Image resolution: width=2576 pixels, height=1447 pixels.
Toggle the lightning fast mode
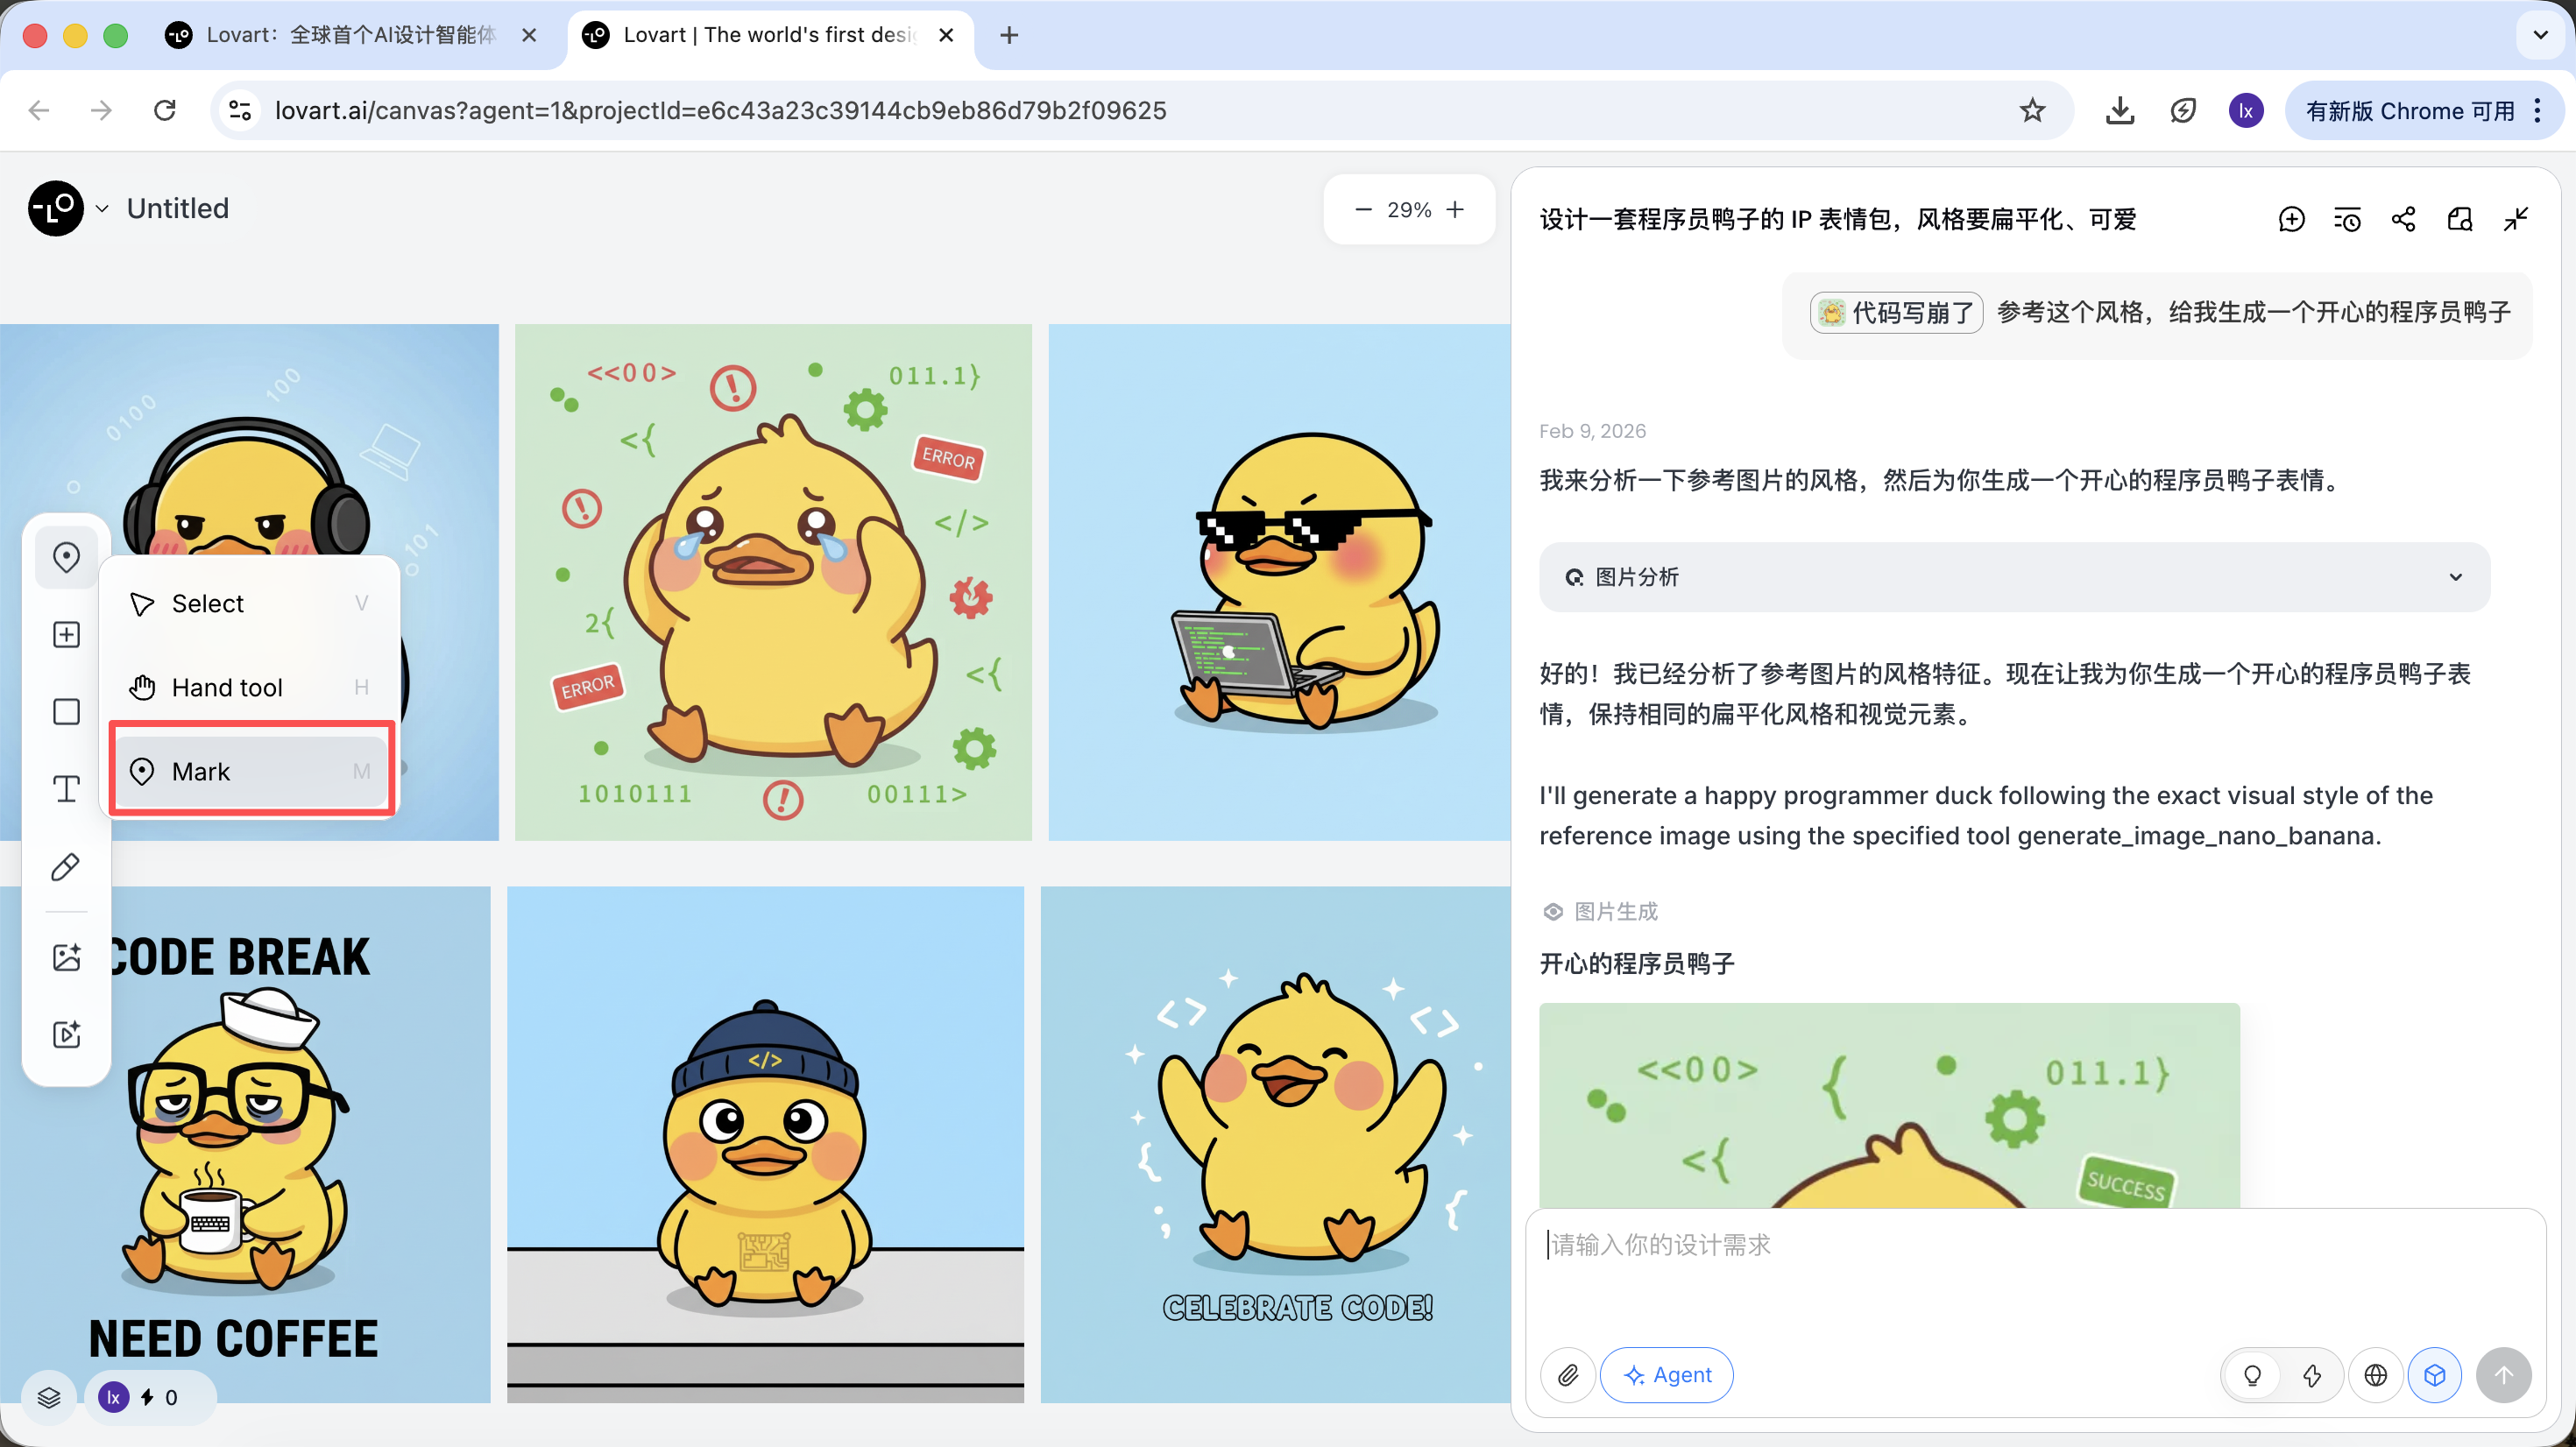pos(2311,1375)
